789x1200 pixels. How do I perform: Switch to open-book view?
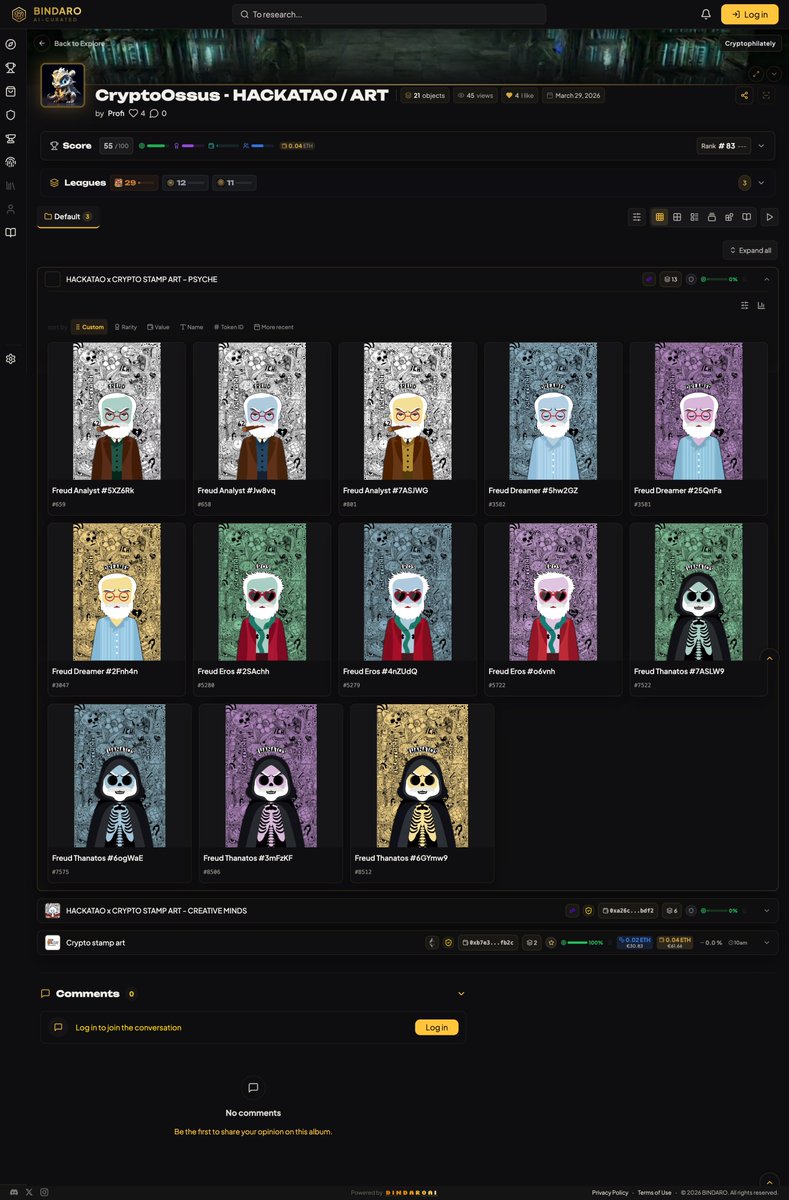[x=746, y=217]
